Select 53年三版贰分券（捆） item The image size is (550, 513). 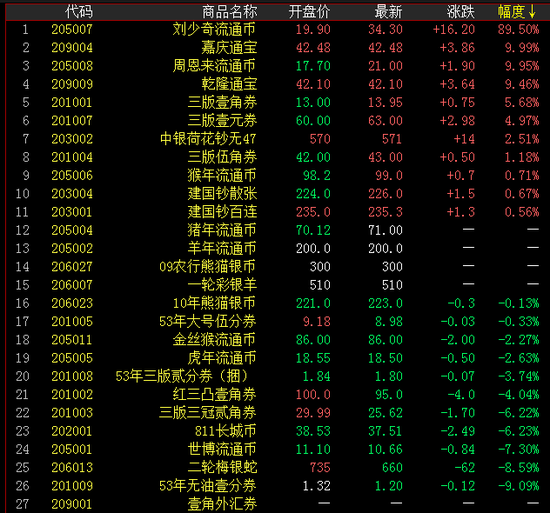(182, 376)
